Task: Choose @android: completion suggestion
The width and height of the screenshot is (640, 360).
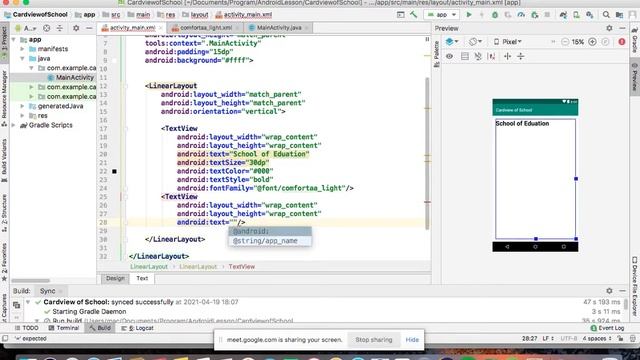Action: tap(270, 231)
